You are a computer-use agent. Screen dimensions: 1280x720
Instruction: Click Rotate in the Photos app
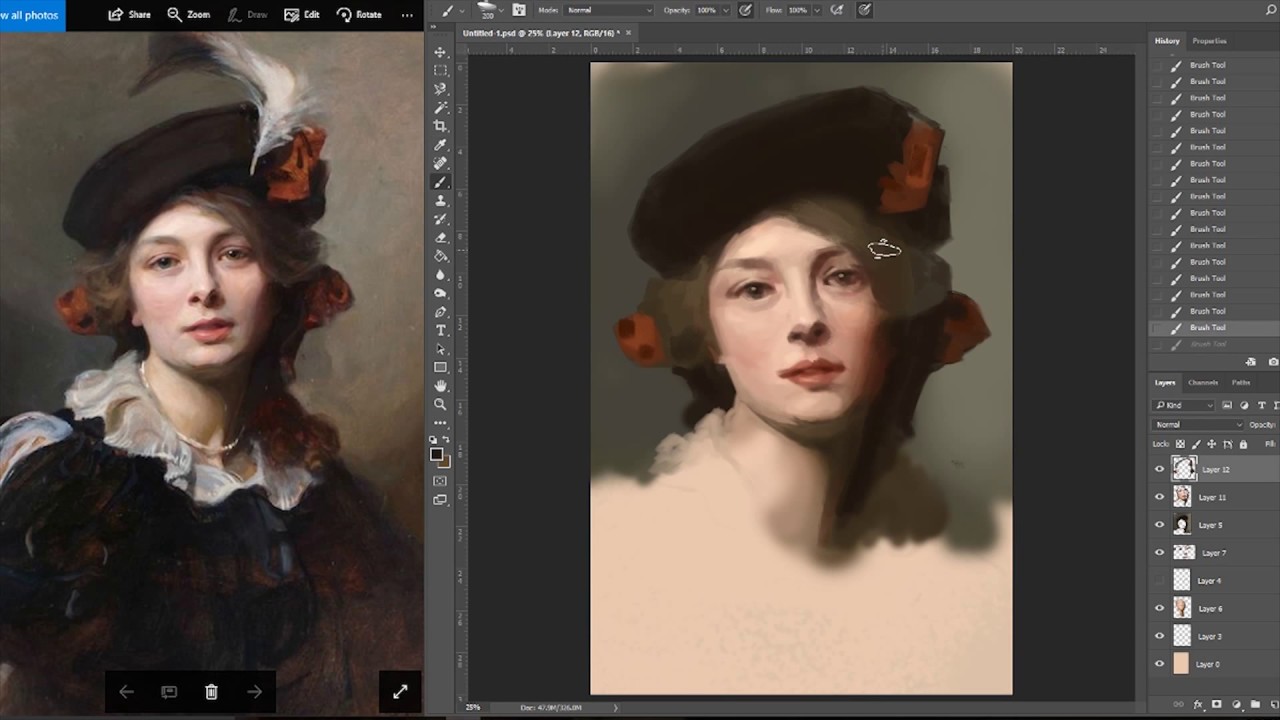pyautogui.click(x=359, y=15)
